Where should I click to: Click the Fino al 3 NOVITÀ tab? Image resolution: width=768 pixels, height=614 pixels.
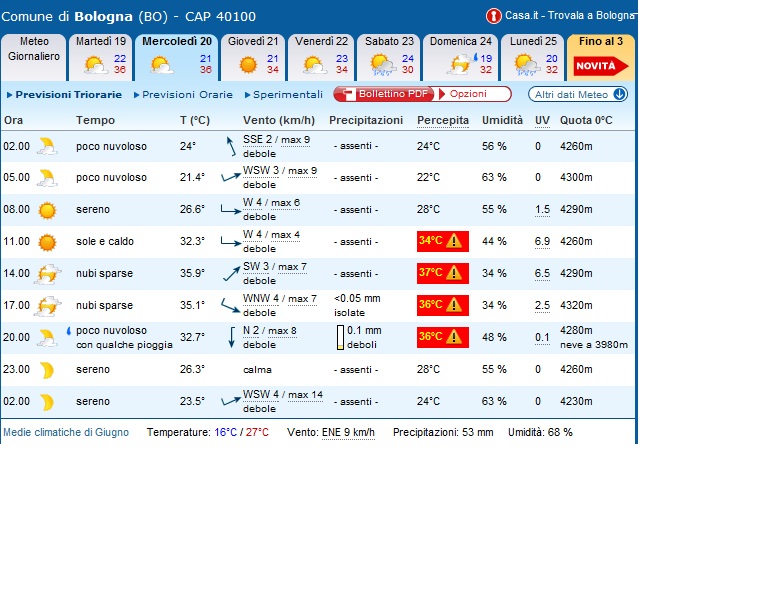tap(600, 57)
